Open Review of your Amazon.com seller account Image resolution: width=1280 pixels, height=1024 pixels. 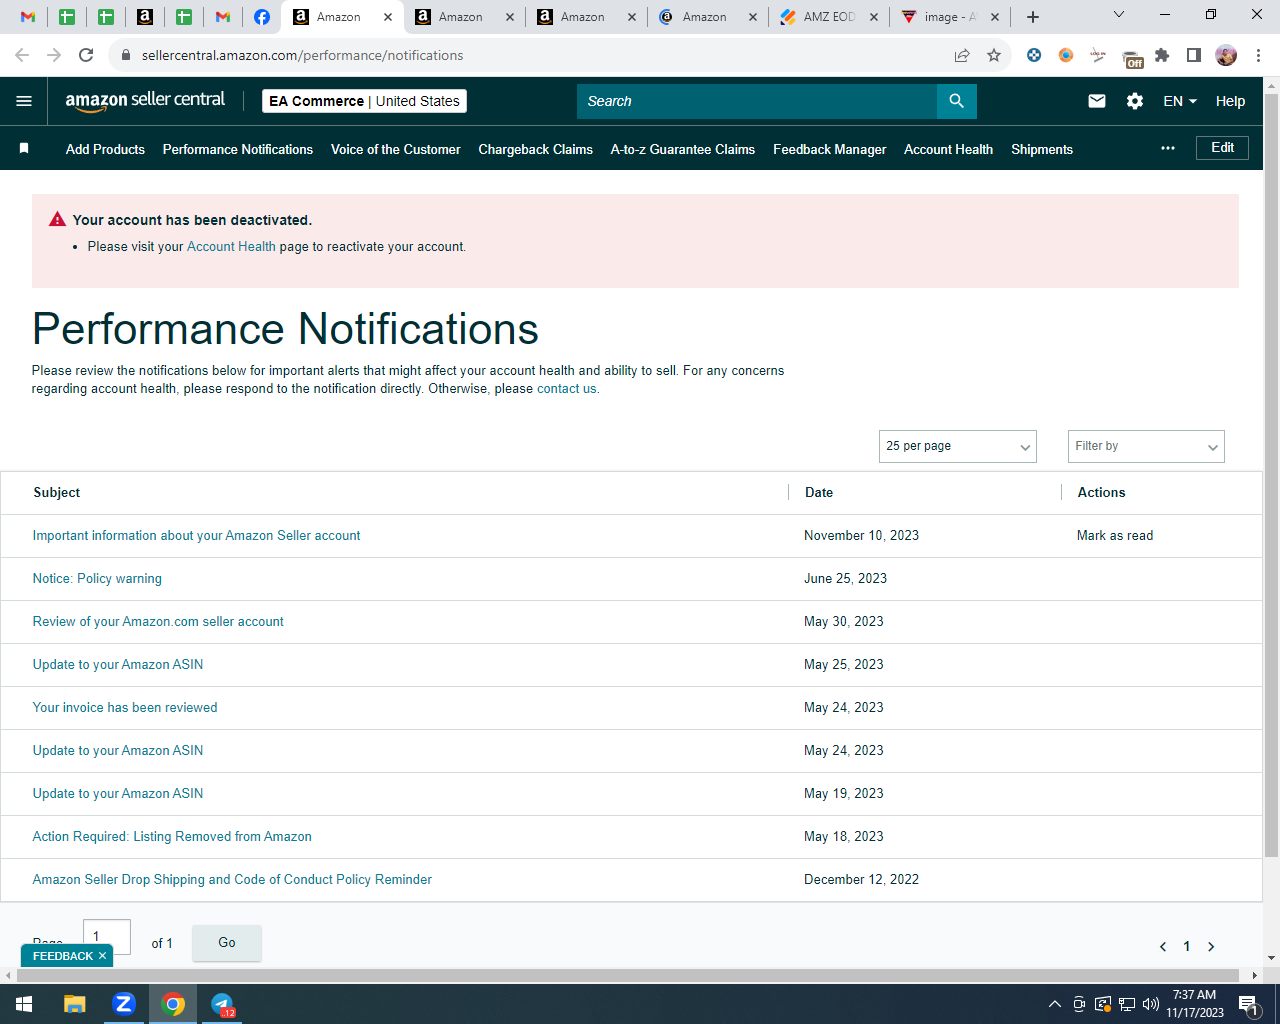(158, 622)
